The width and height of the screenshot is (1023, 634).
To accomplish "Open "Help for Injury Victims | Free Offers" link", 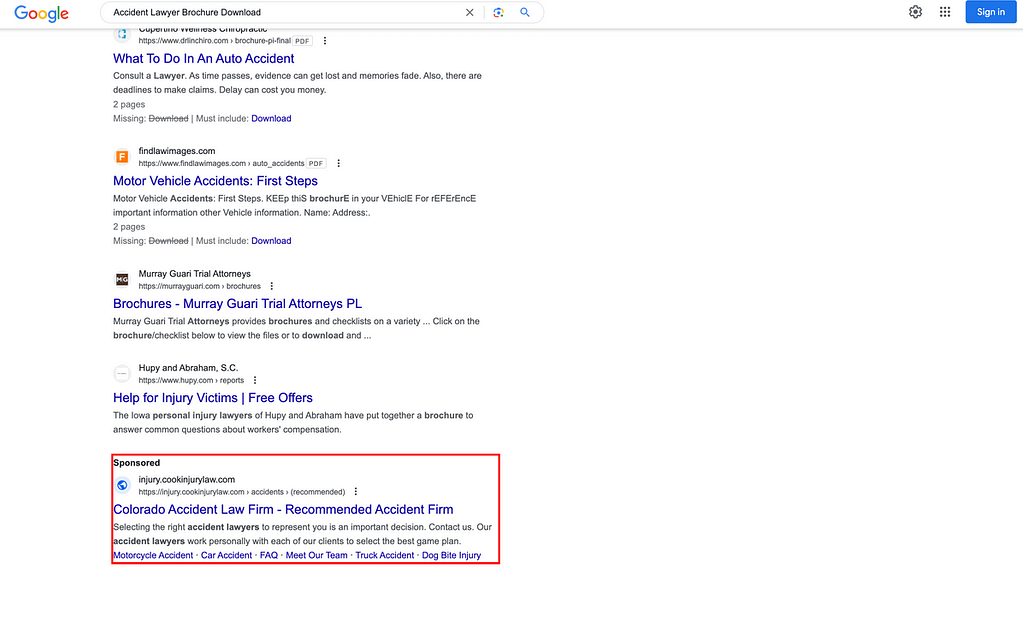I will [x=213, y=398].
